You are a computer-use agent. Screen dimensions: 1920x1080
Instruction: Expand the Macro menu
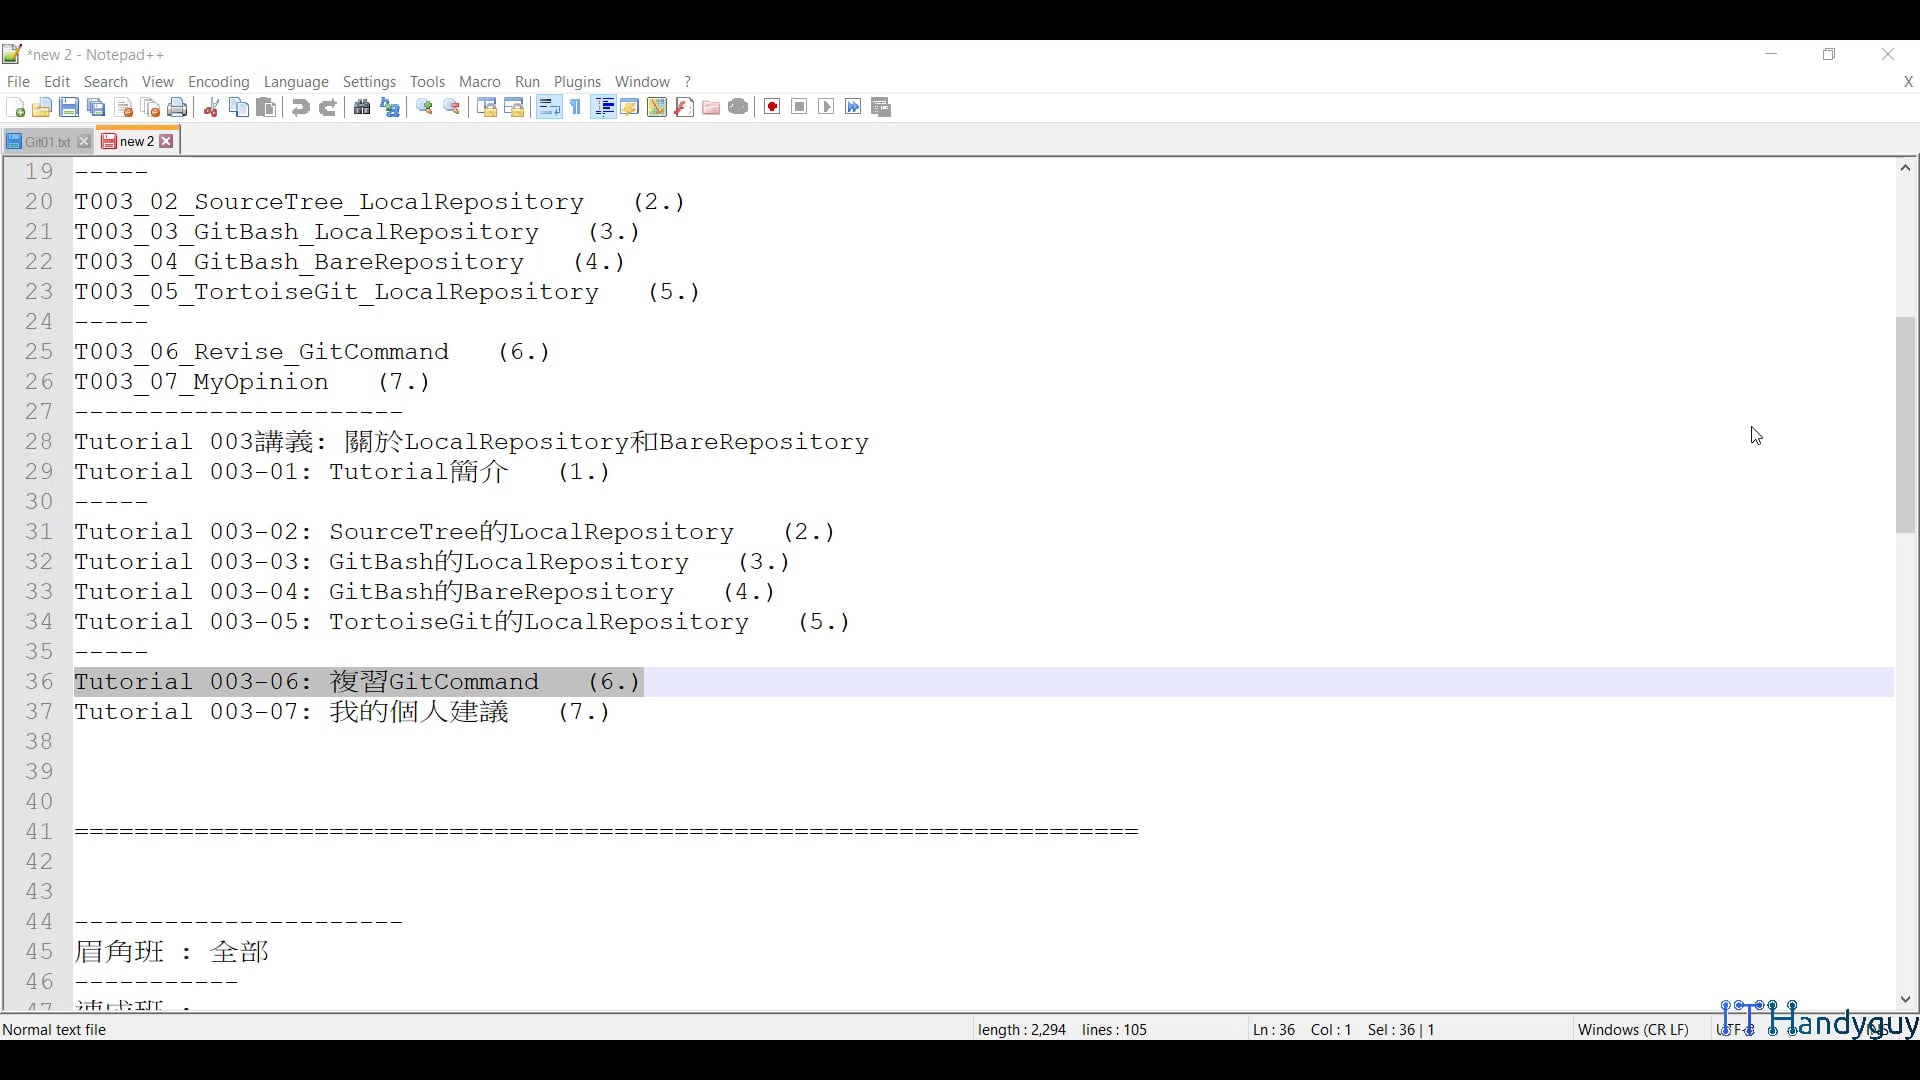click(479, 82)
